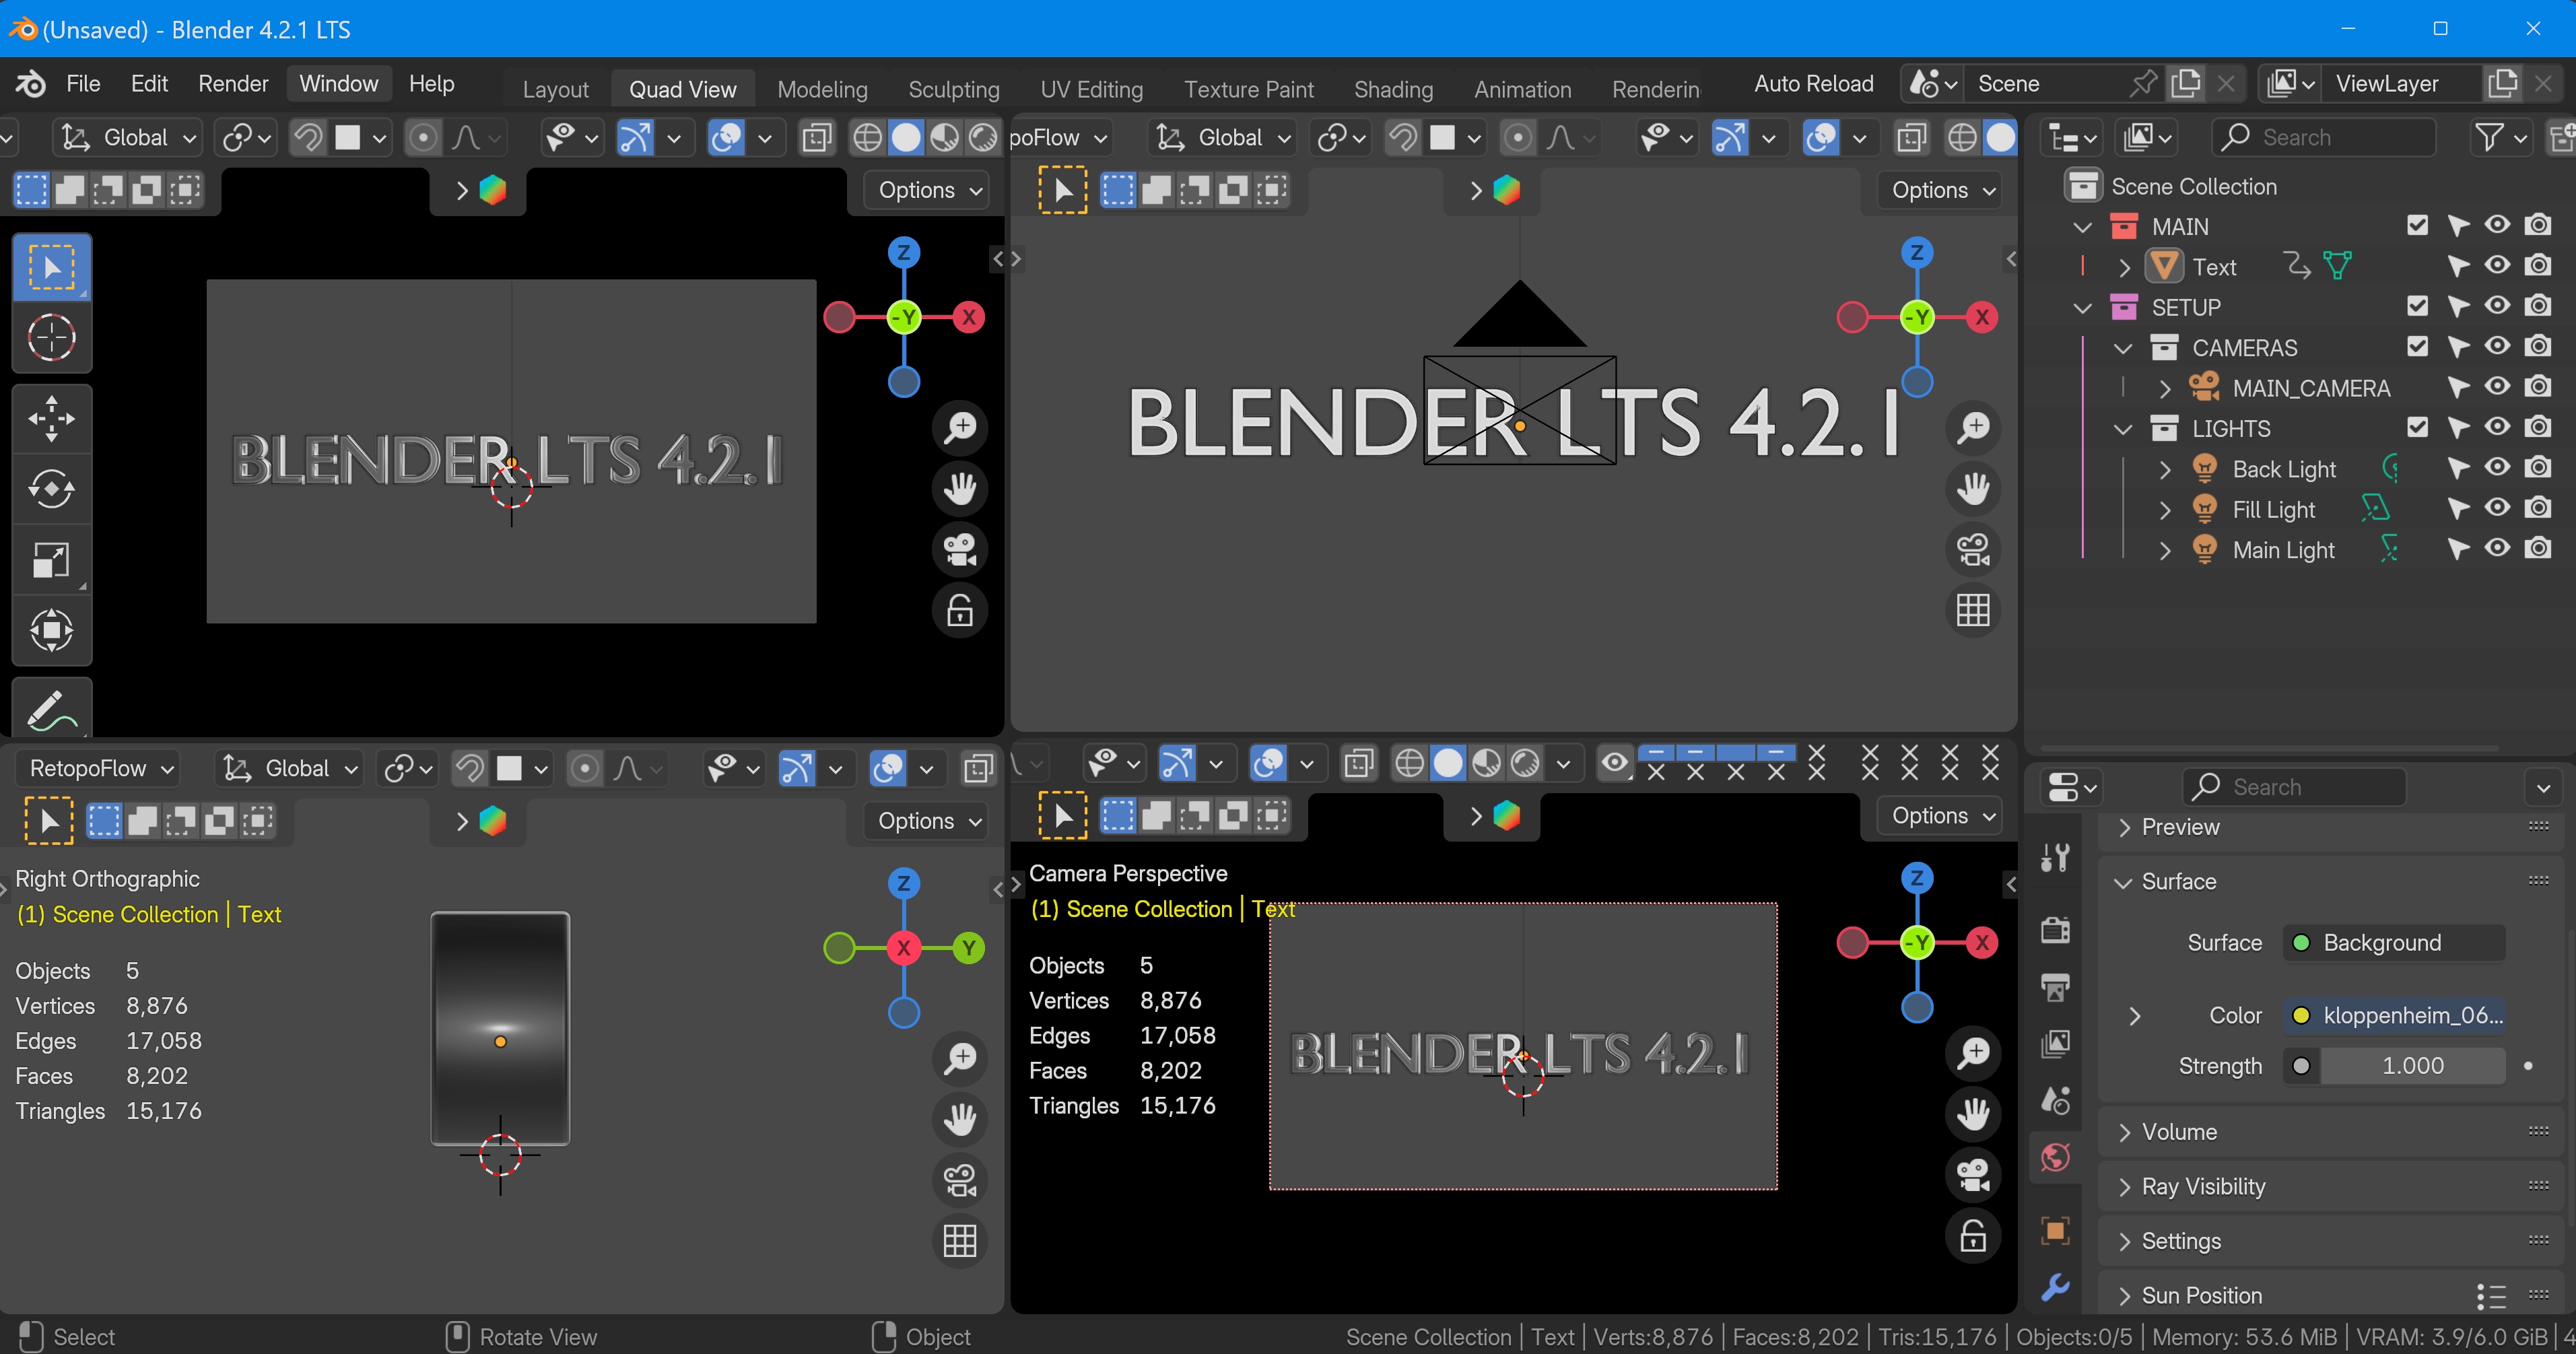Select the Scale tool in left toolbar
This screenshot has height=1354, width=2576.
tap(51, 560)
